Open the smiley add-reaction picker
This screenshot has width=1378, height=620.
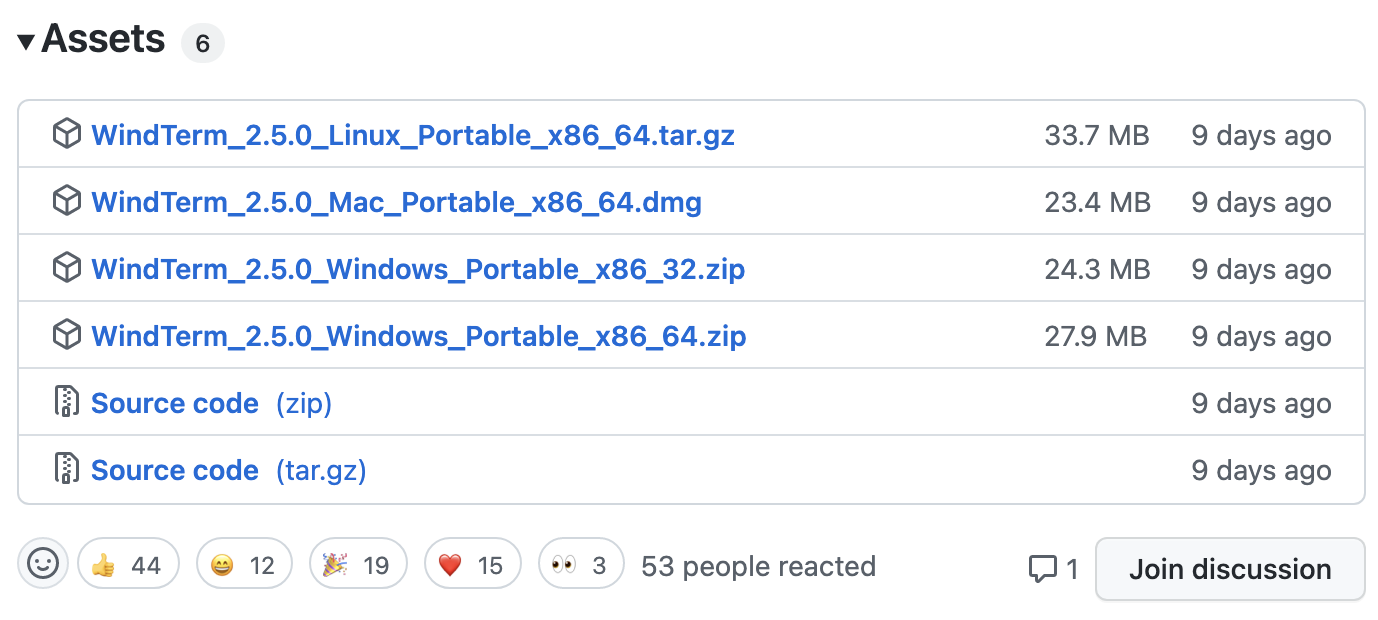(x=43, y=564)
